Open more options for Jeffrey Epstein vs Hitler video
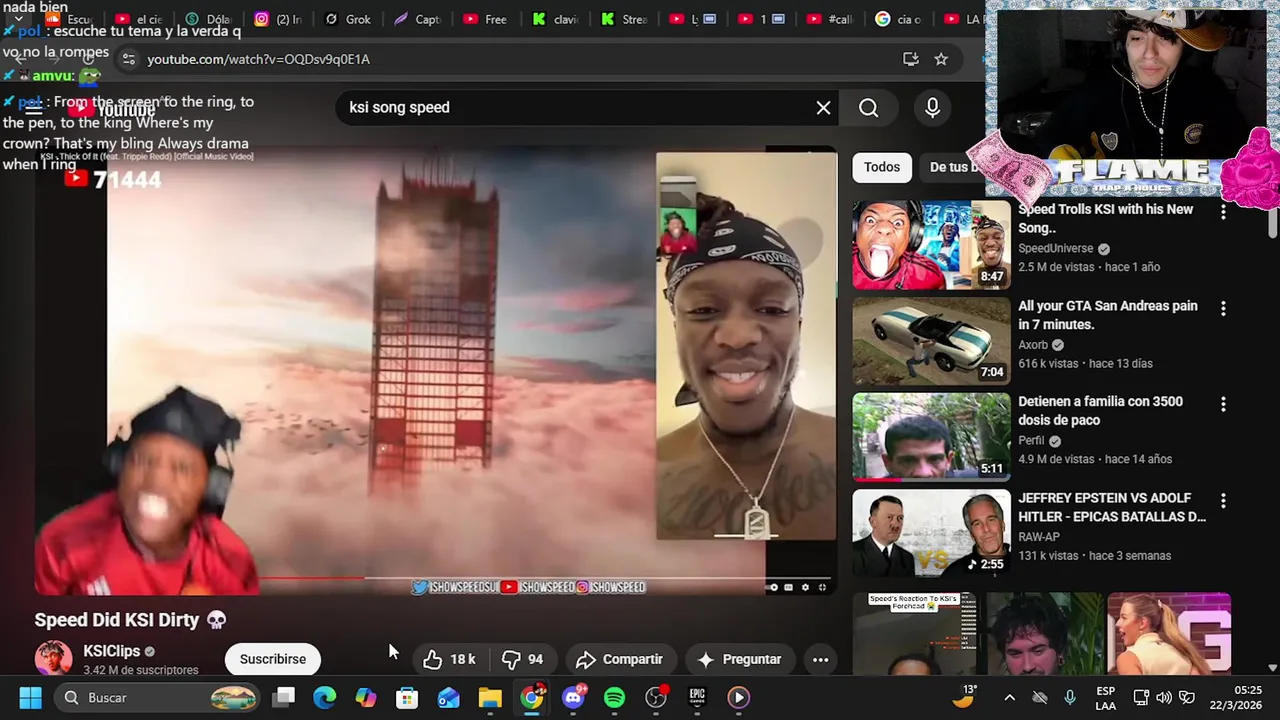This screenshot has height=720, width=1280. [1223, 500]
